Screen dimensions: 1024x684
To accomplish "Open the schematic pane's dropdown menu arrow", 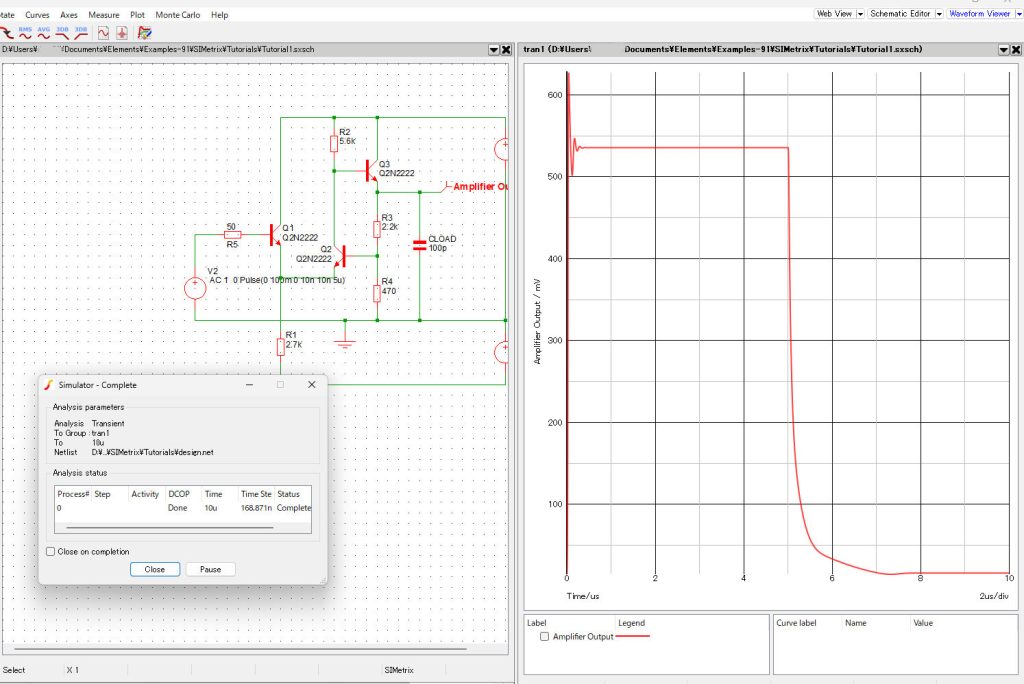I will coord(493,49).
